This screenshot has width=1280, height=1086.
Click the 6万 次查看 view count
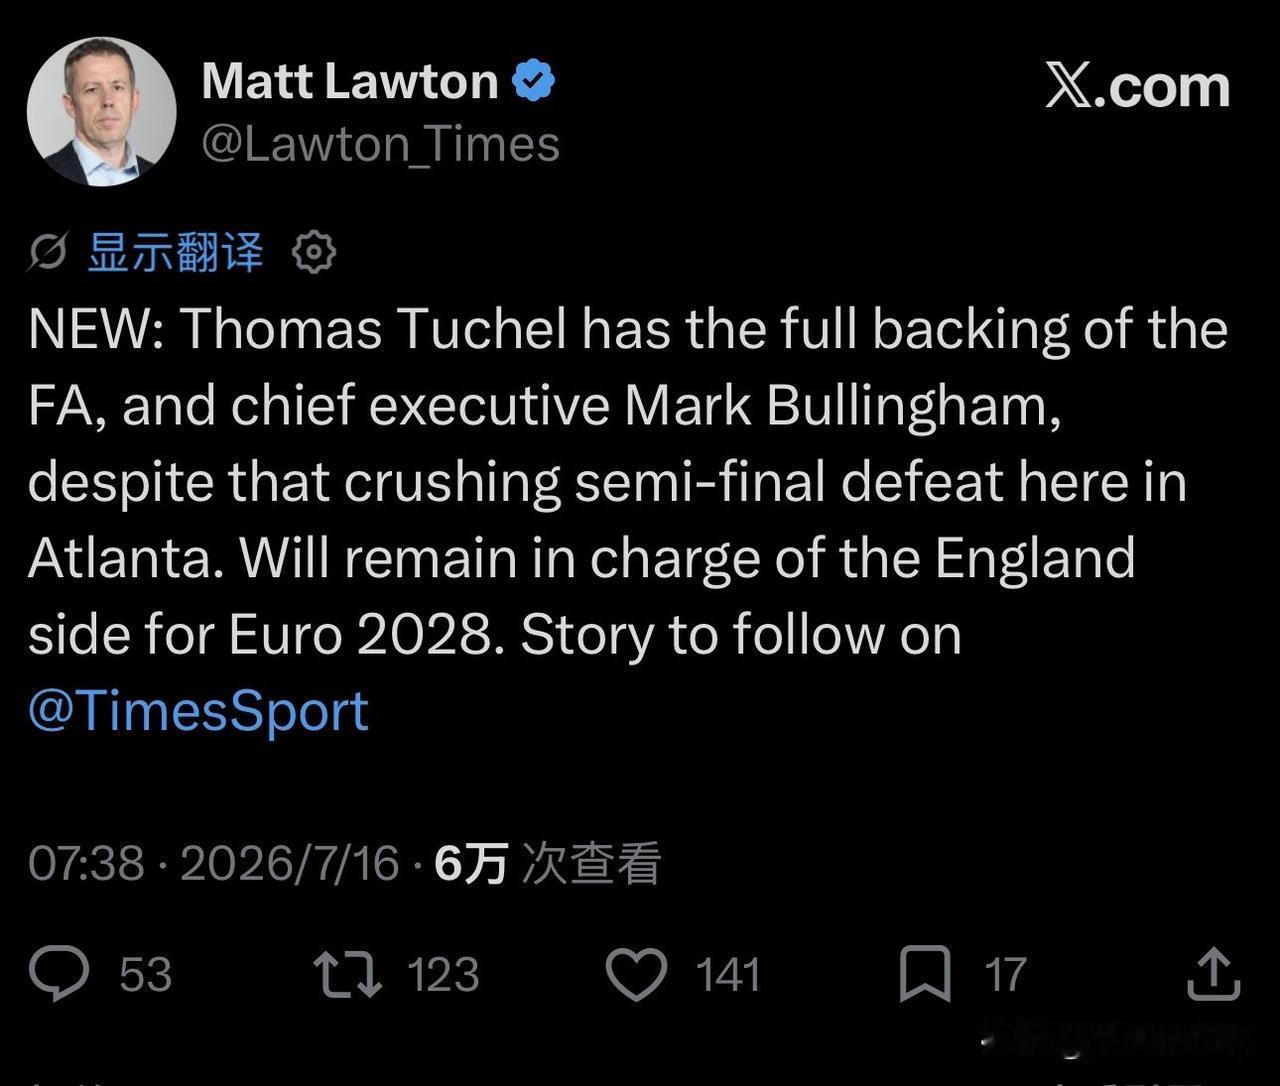[x=548, y=863]
